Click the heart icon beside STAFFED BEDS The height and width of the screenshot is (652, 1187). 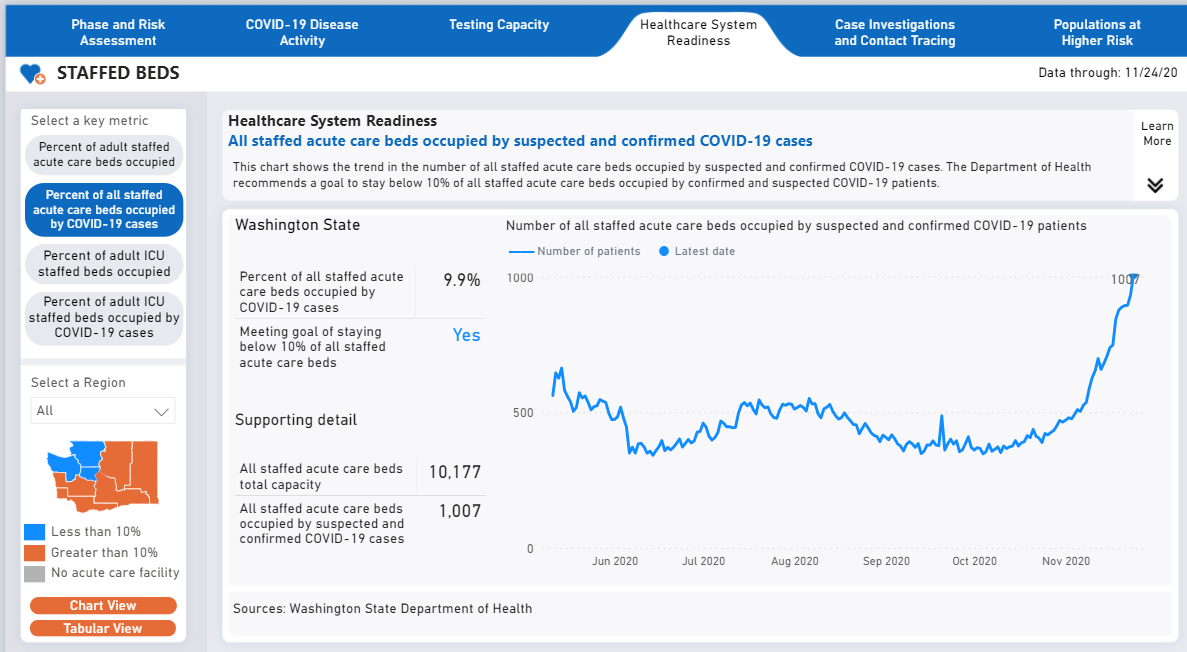point(33,74)
